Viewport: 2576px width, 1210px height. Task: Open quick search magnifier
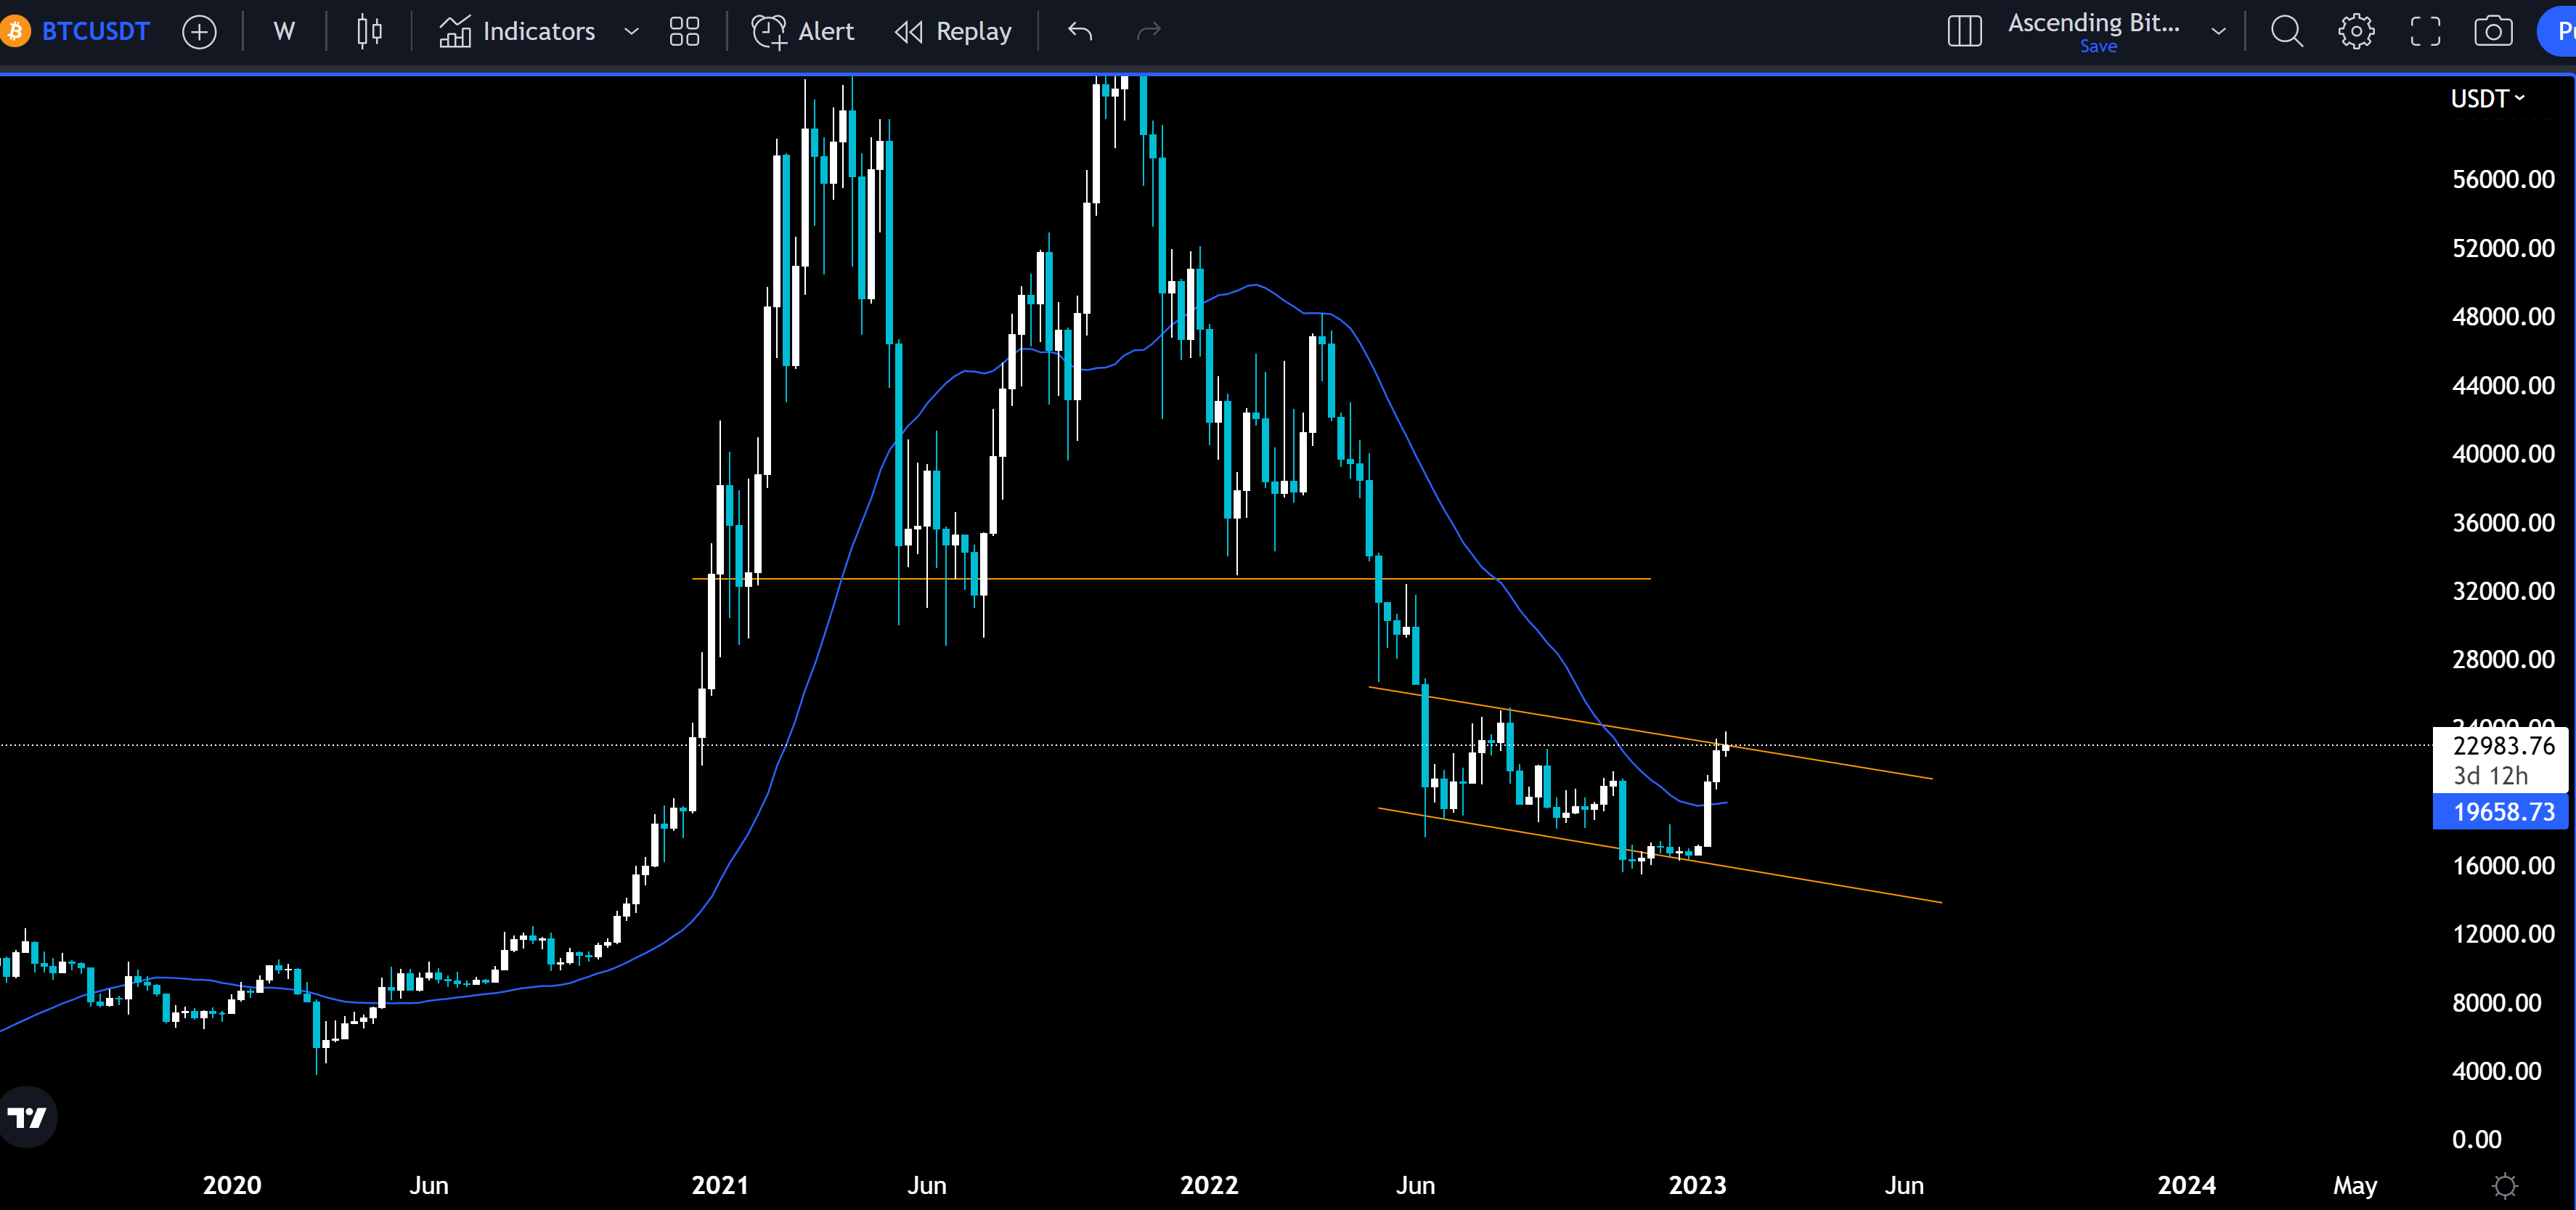[2286, 32]
